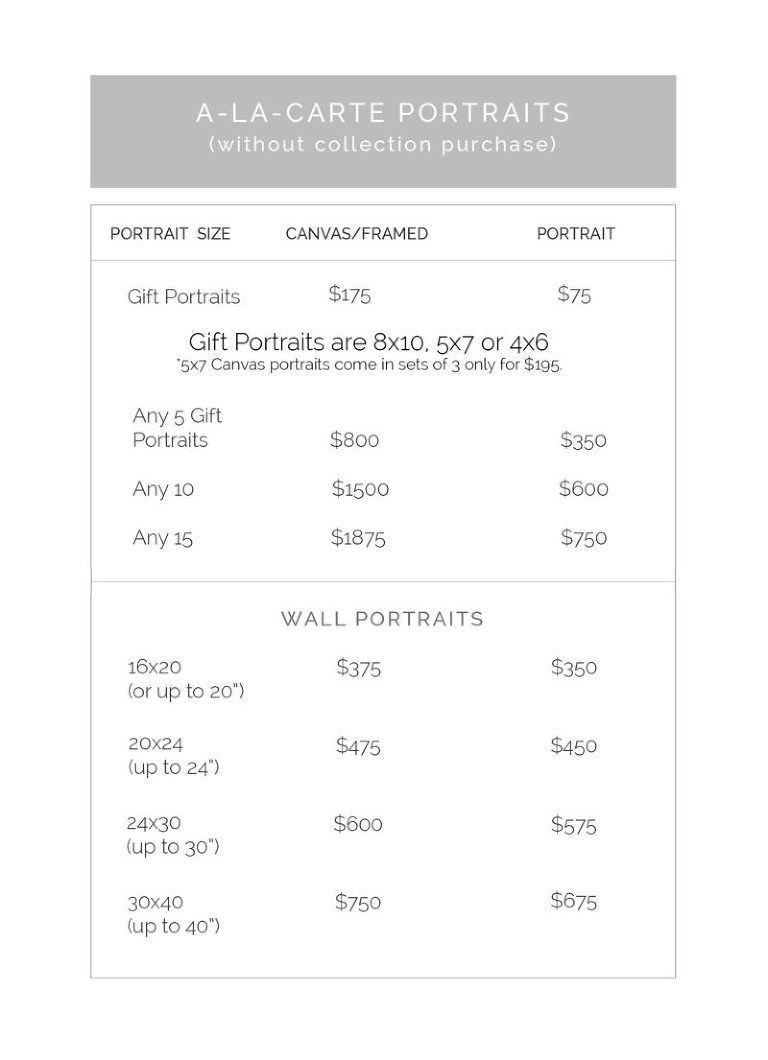Select the $75 gift portrait price

coord(574,294)
